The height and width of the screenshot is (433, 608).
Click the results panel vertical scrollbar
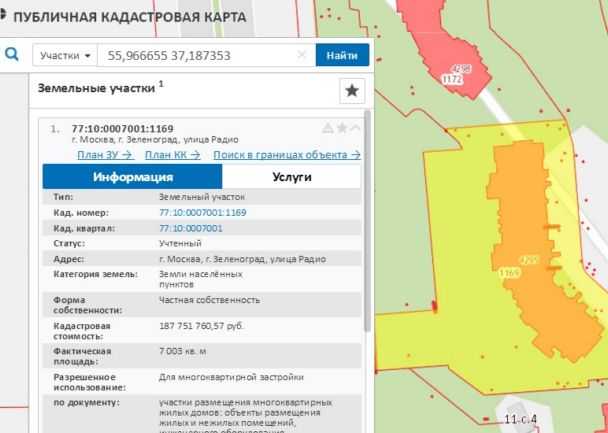click(367, 221)
